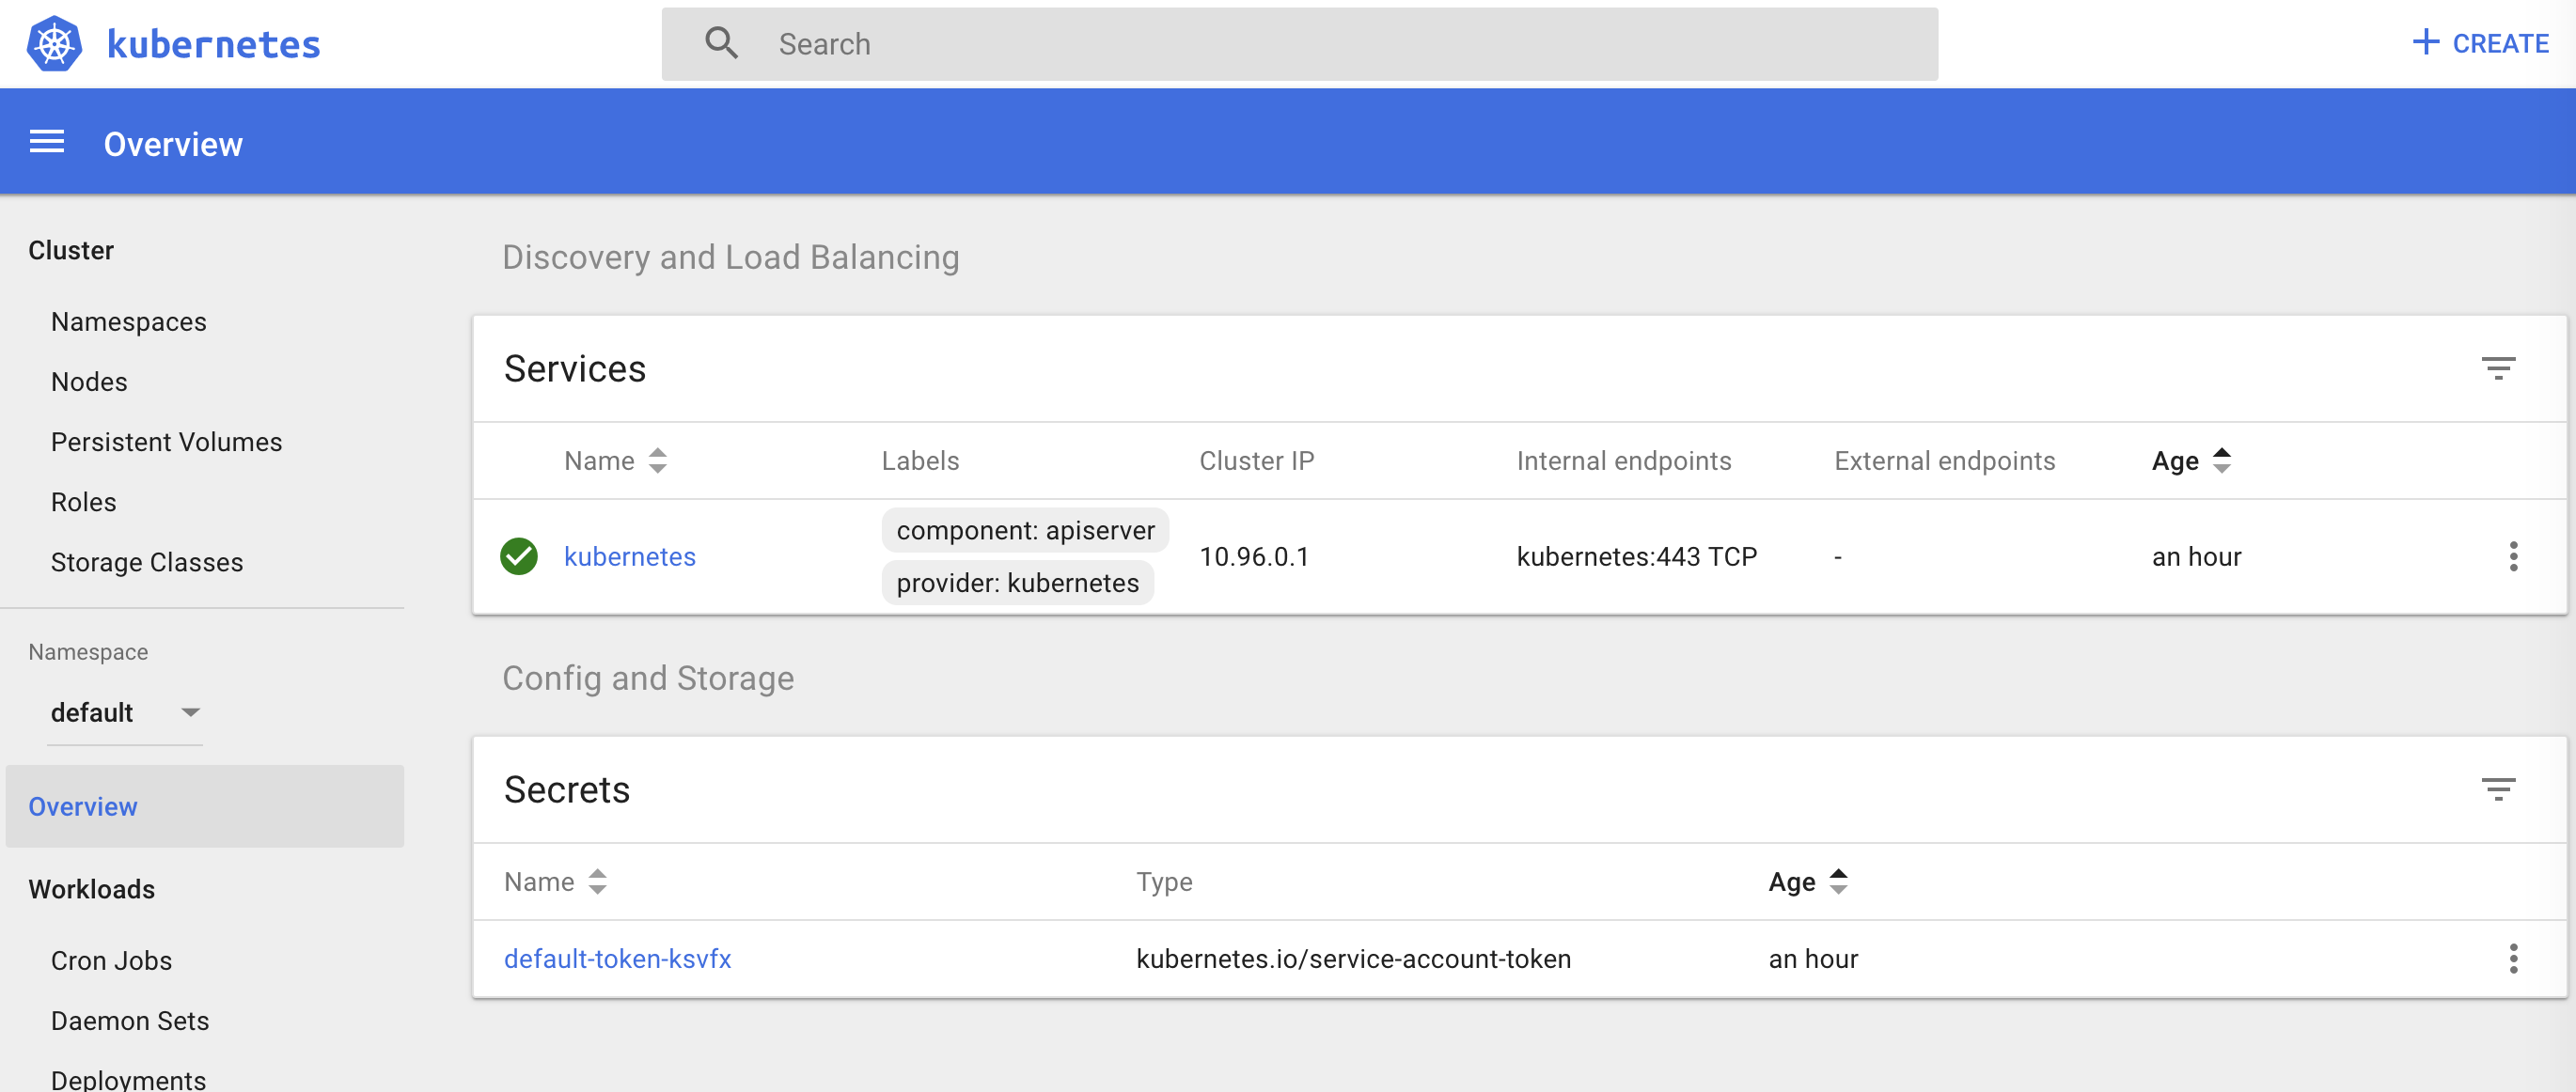
Task: Click the search magnifier icon
Action: point(721,44)
